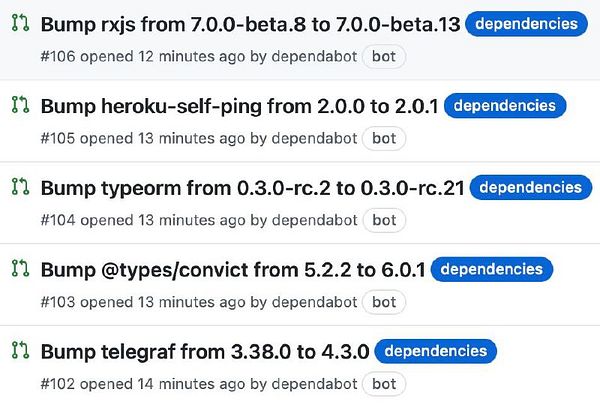The height and width of the screenshot is (404, 600).
Task: Open 'Bump rxjs from 7.0.0-beta.8' pull request
Action: tap(250, 24)
